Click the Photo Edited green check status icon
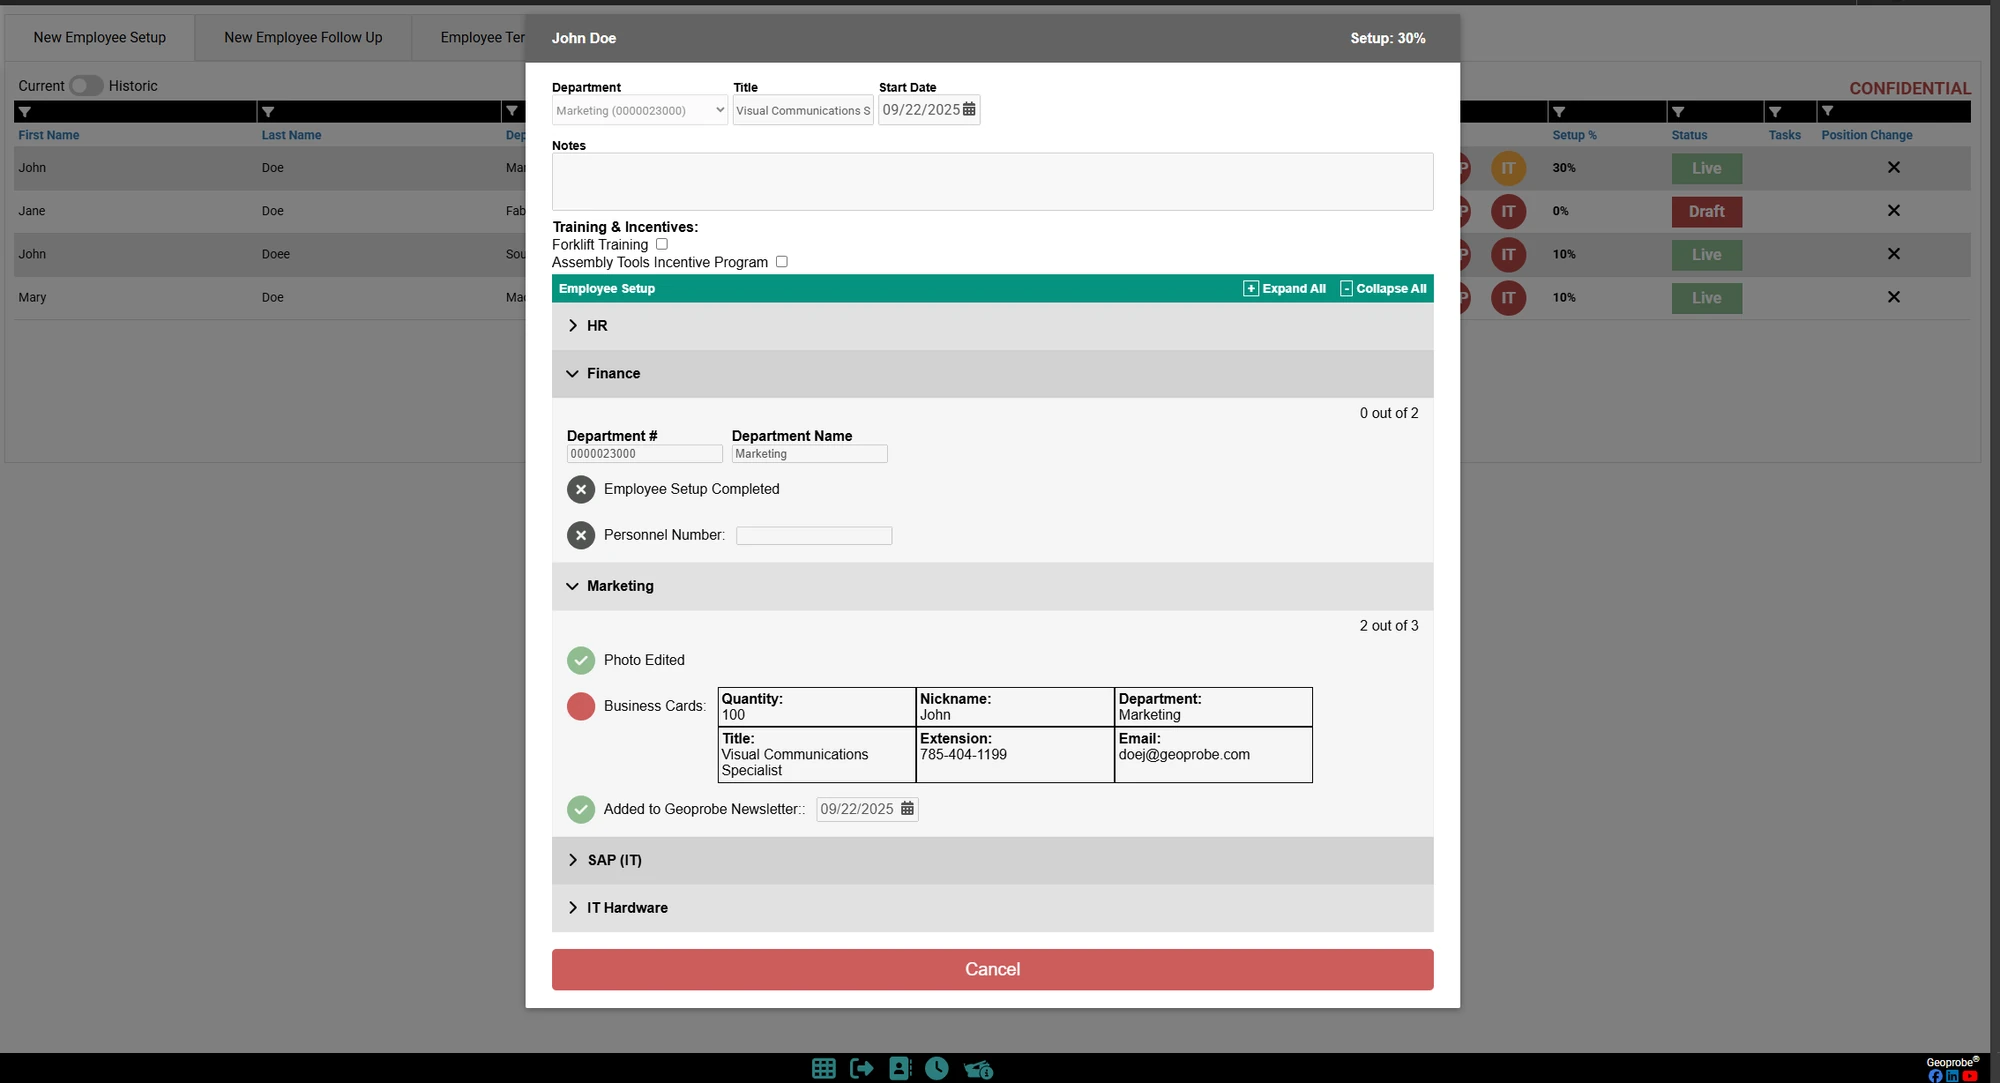Screen dimensions: 2000x1083 coord(581,660)
